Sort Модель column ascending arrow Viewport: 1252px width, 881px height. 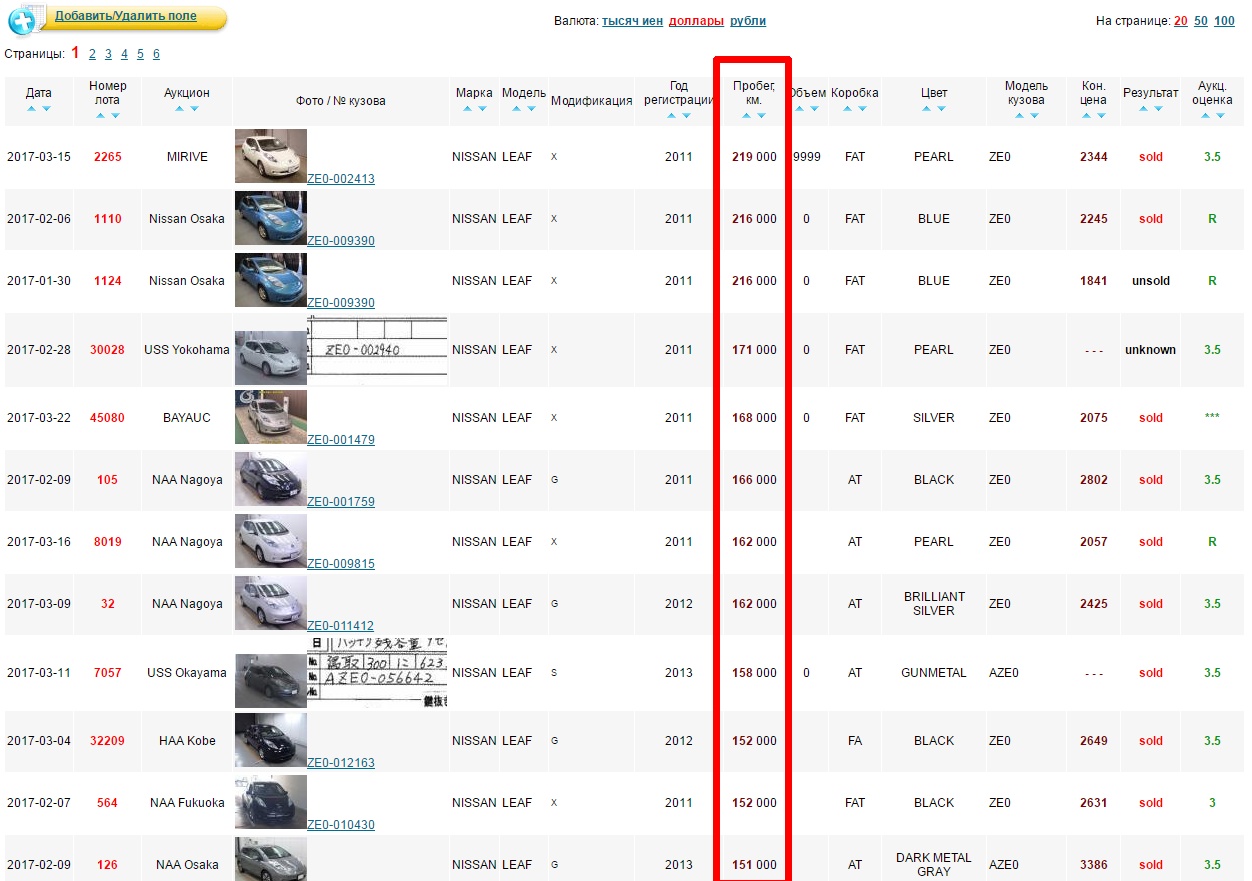tap(516, 108)
